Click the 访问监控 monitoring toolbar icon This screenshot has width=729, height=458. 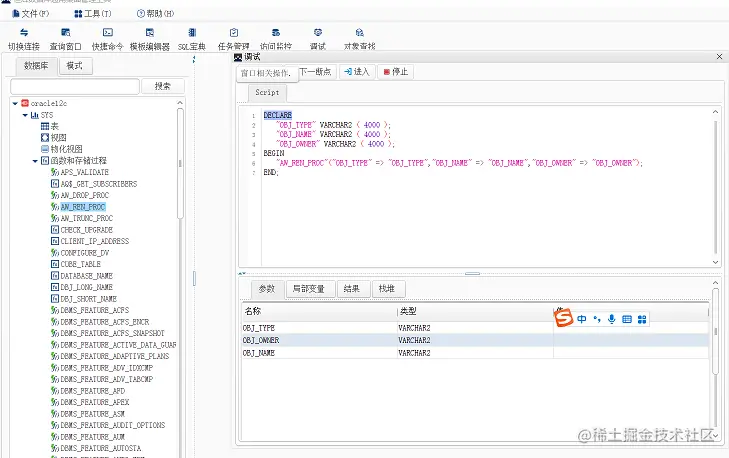[276, 32]
